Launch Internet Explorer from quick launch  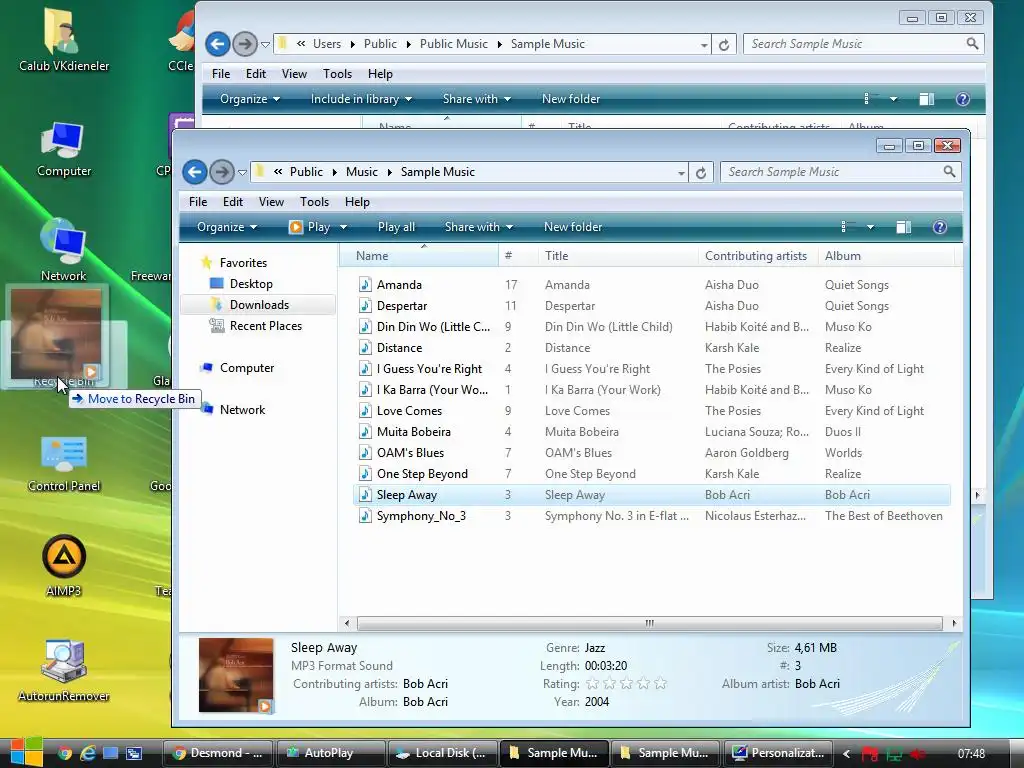[88, 753]
